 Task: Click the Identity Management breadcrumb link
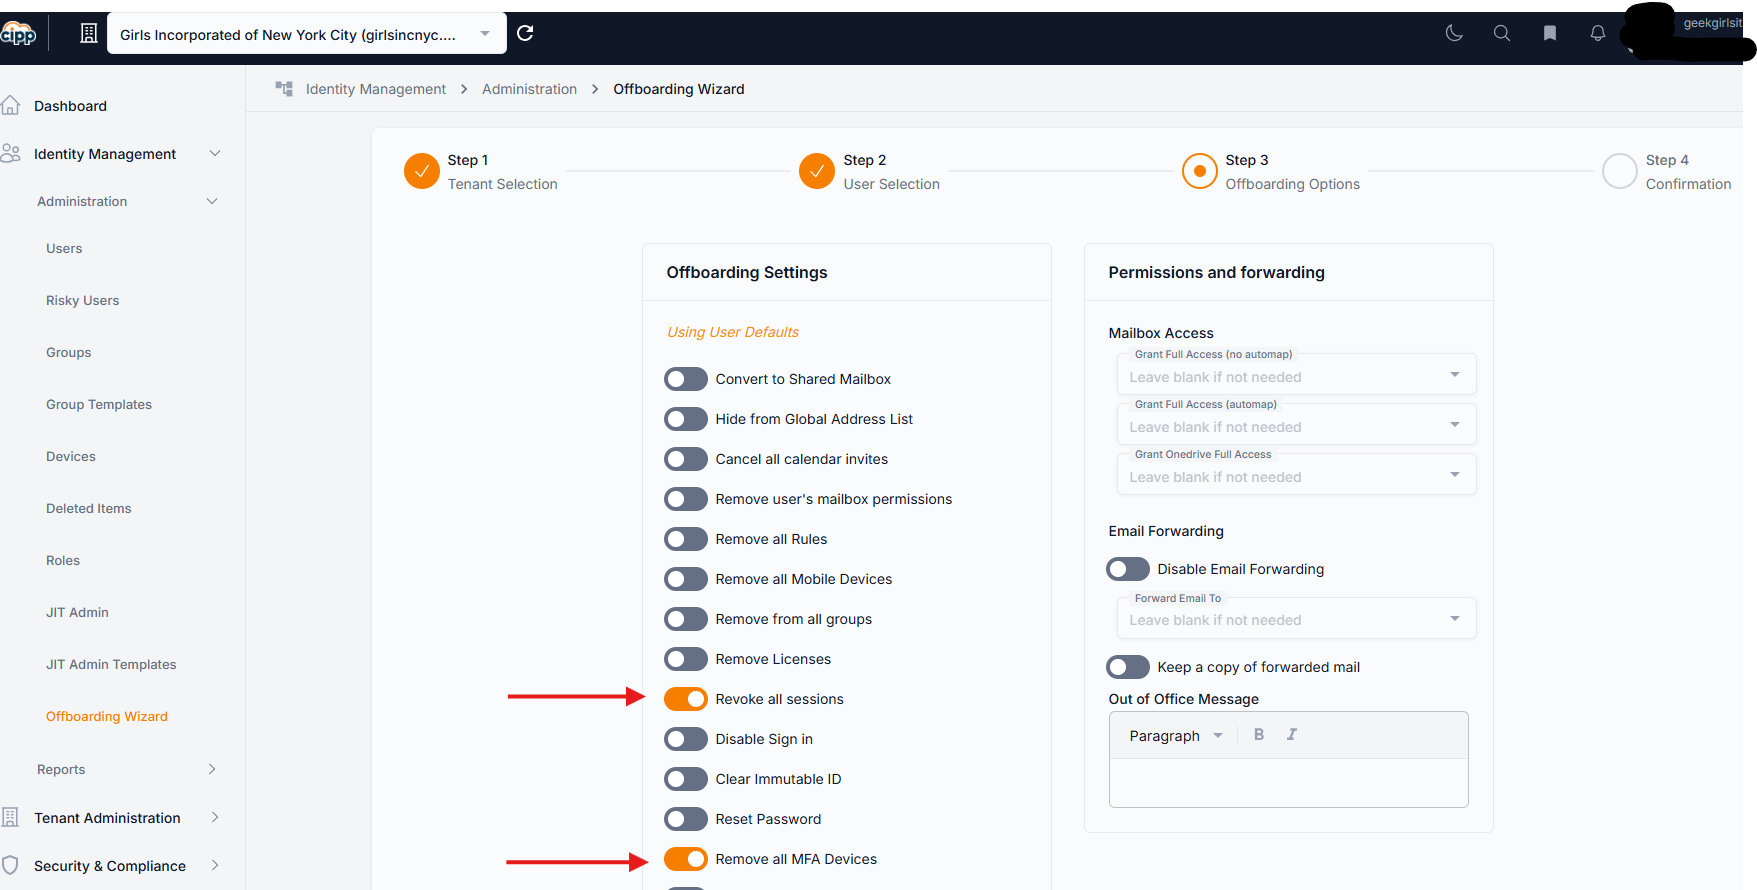click(x=376, y=89)
